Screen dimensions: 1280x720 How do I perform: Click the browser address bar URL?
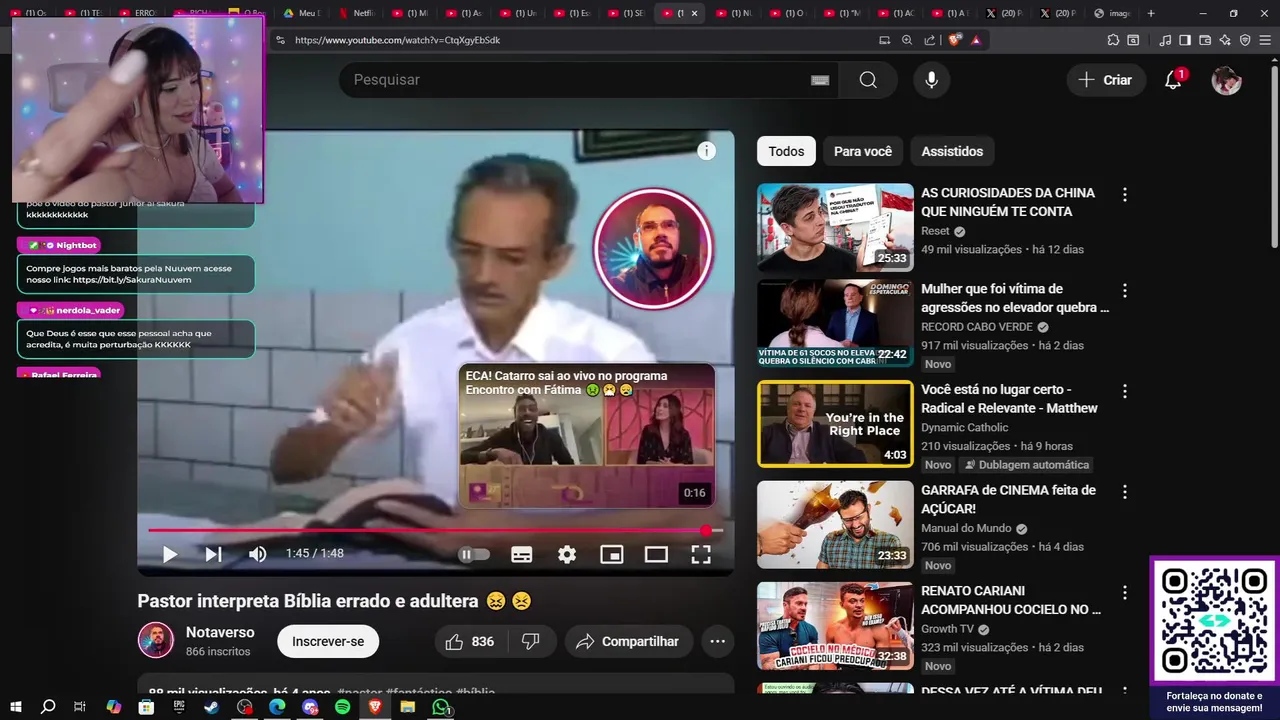(397, 40)
